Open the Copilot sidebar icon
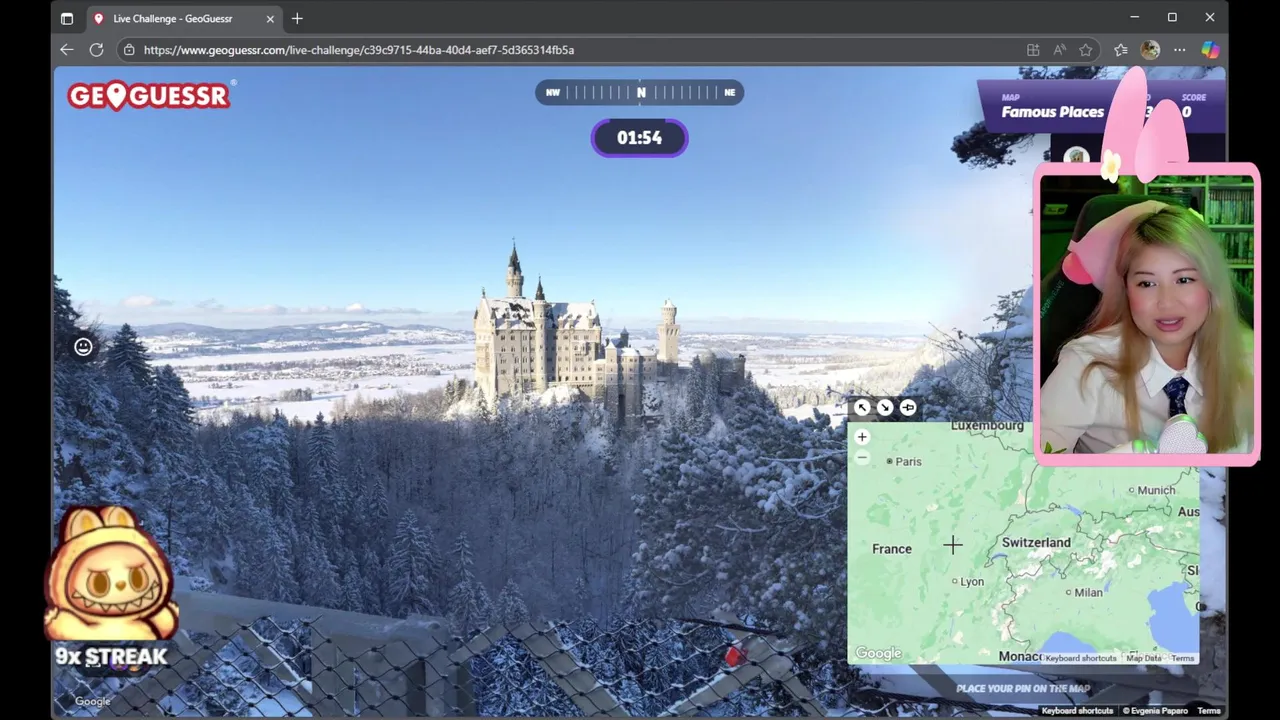Image resolution: width=1280 pixels, height=720 pixels. (1210, 50)
